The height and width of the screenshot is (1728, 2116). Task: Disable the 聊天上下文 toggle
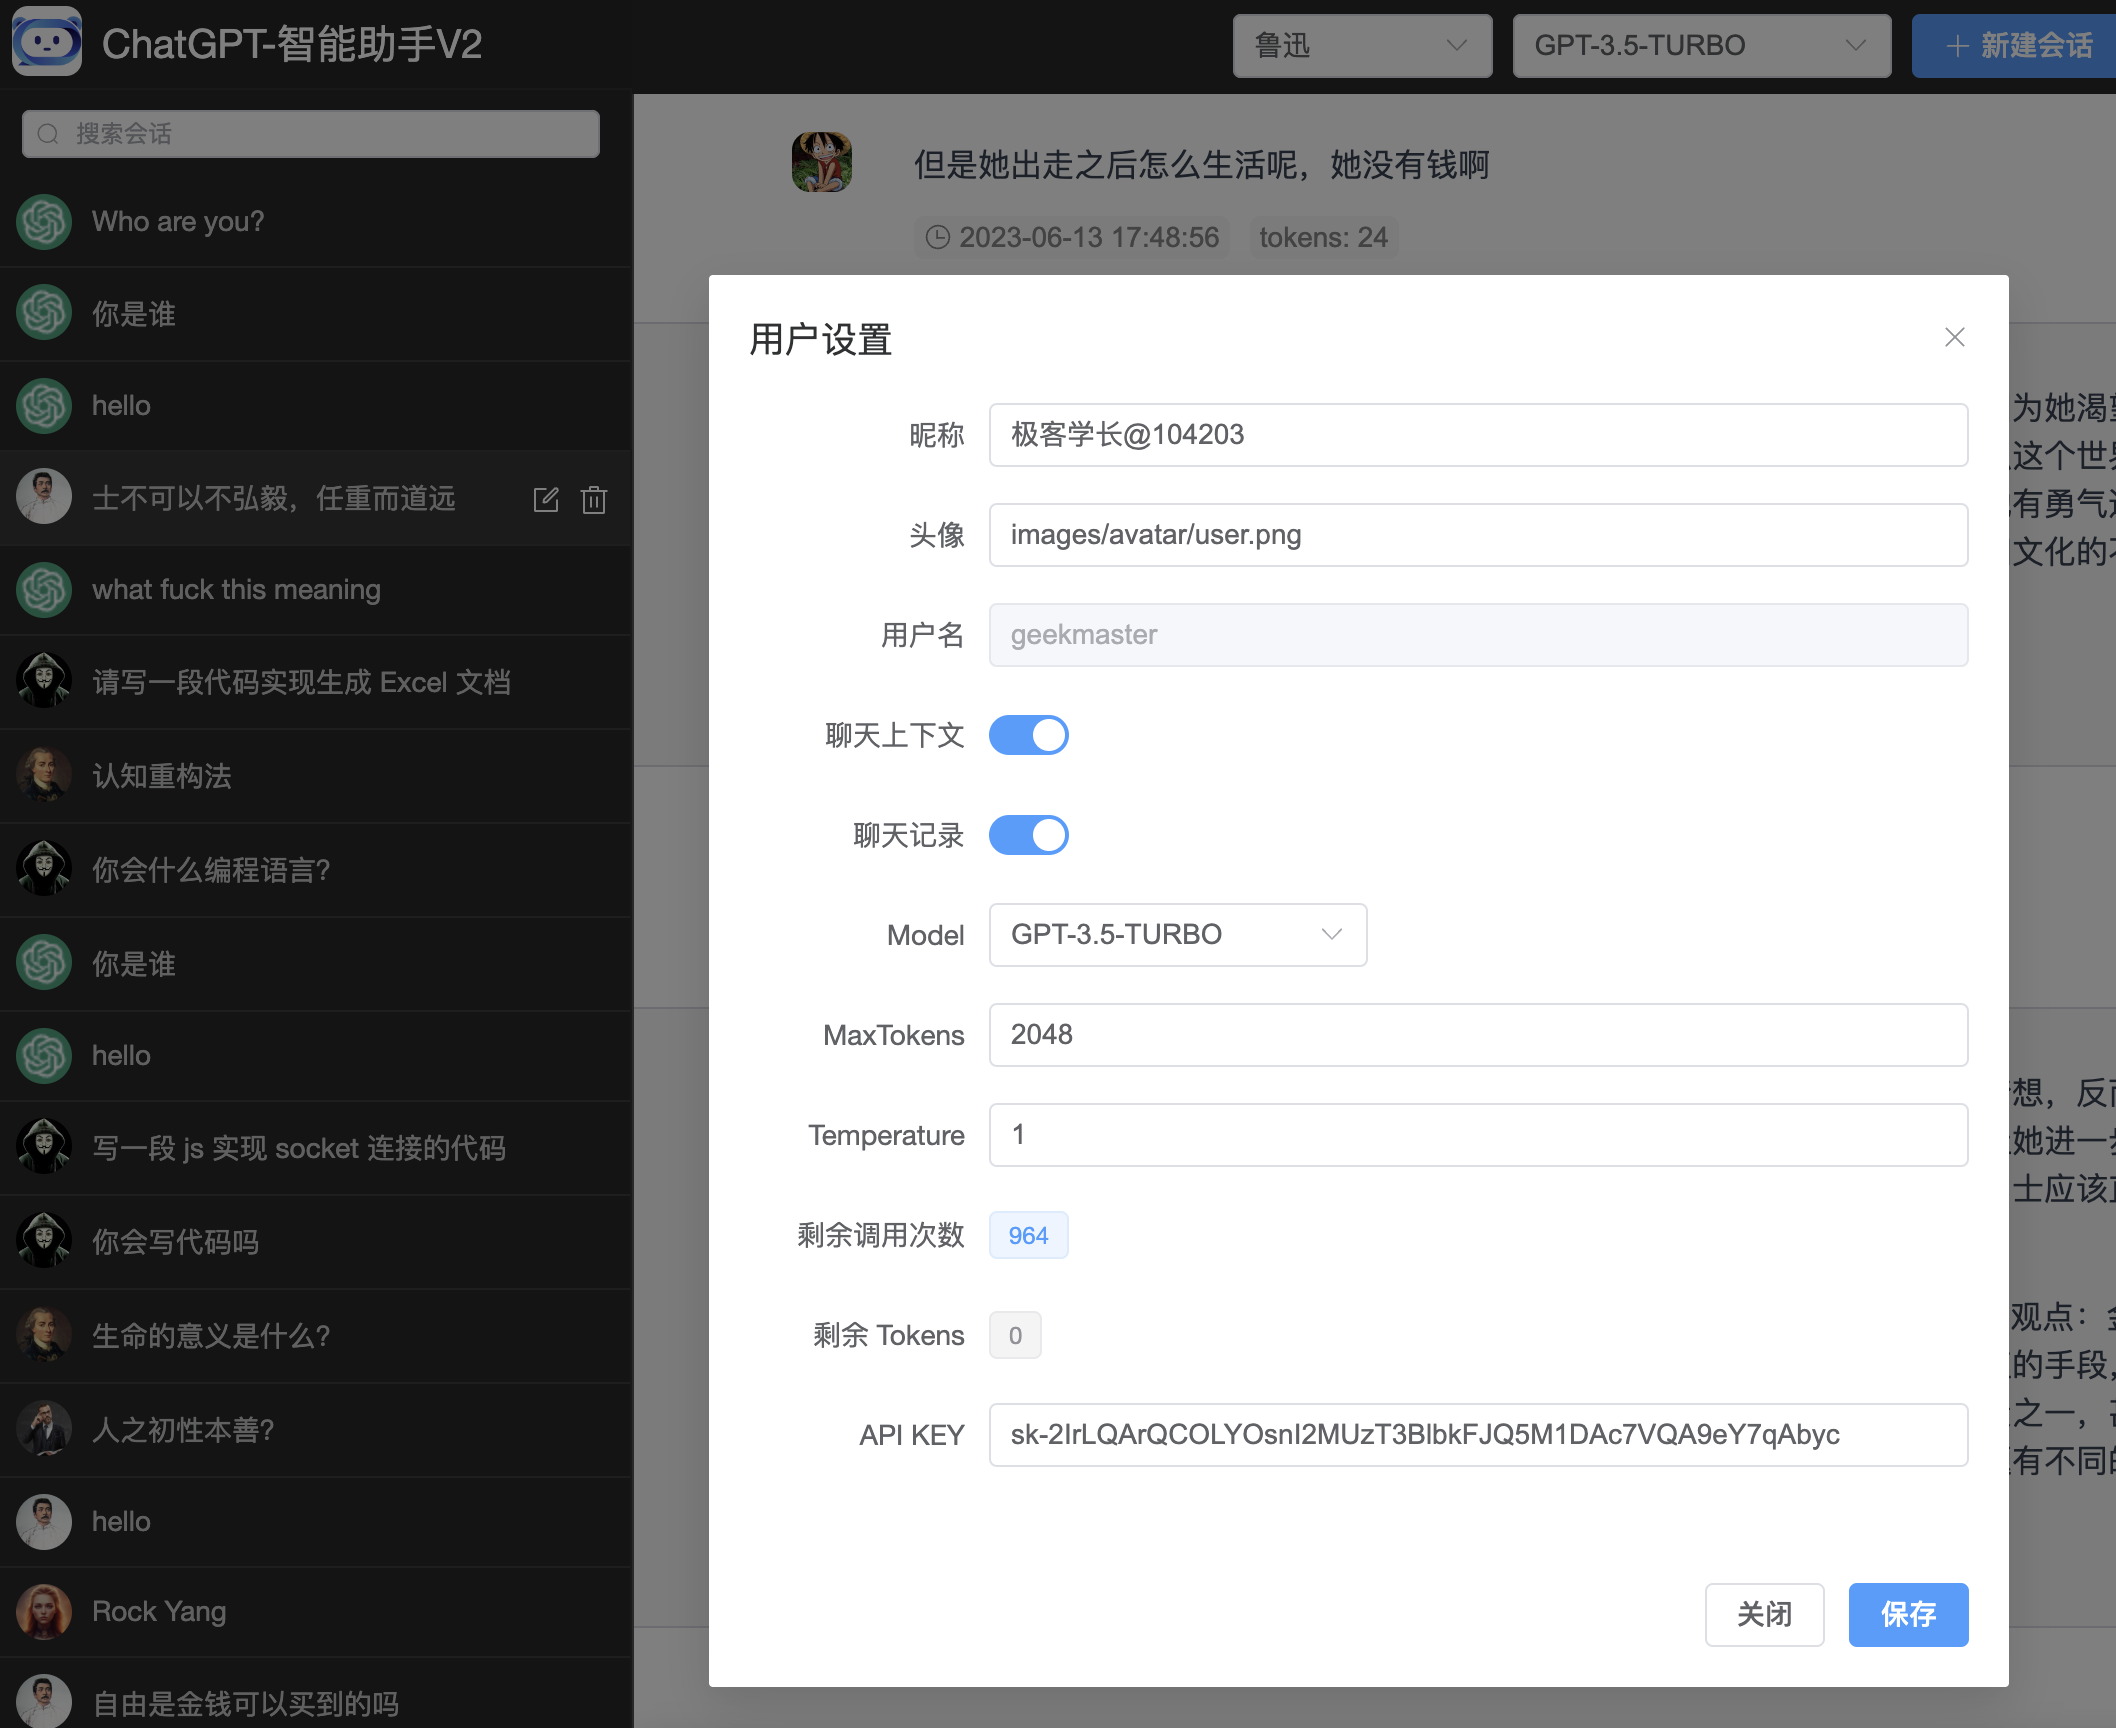(x=1029, y=734)
